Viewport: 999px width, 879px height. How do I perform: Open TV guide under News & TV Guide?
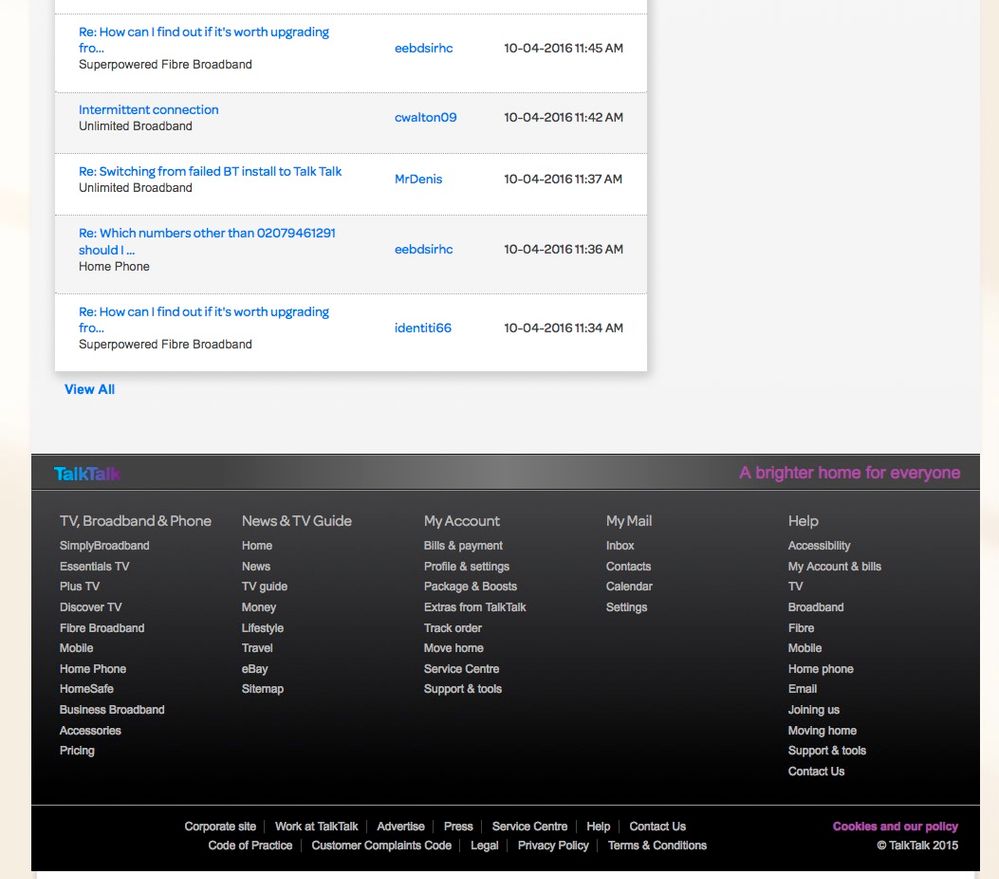(264, 587)
